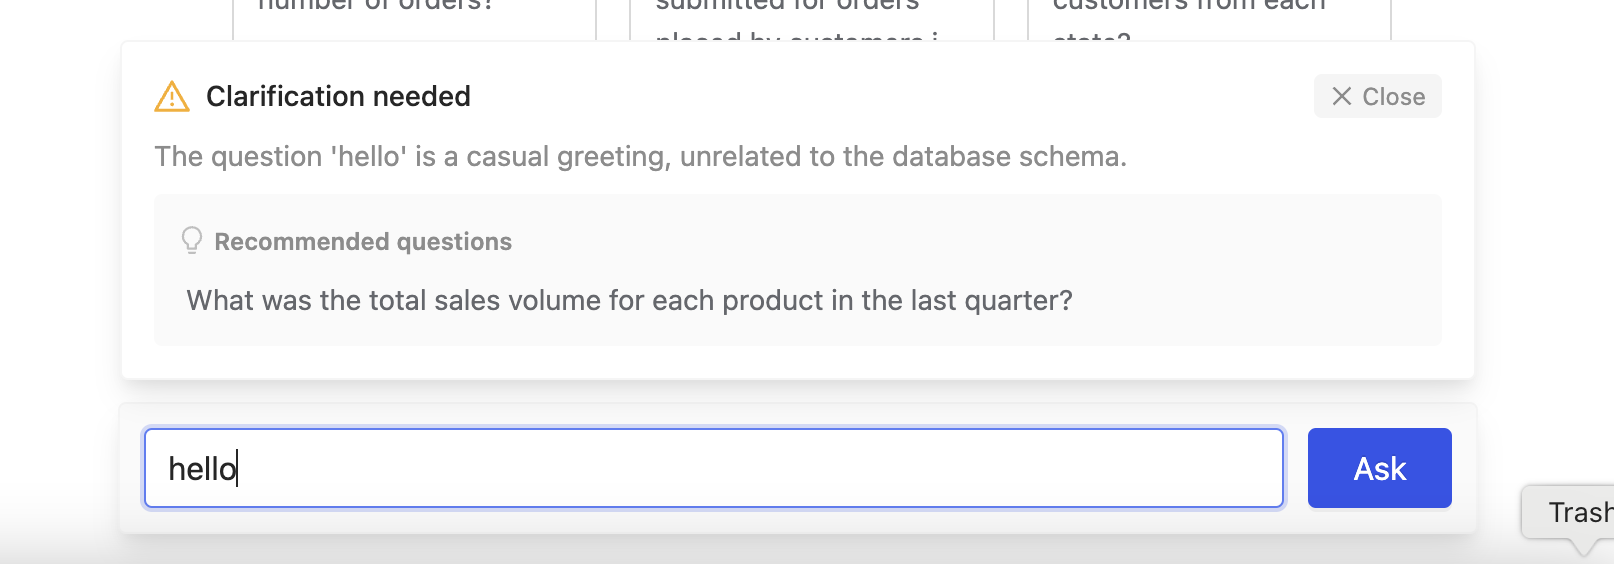Focus the question input containing hello

(x=714, y=468)
